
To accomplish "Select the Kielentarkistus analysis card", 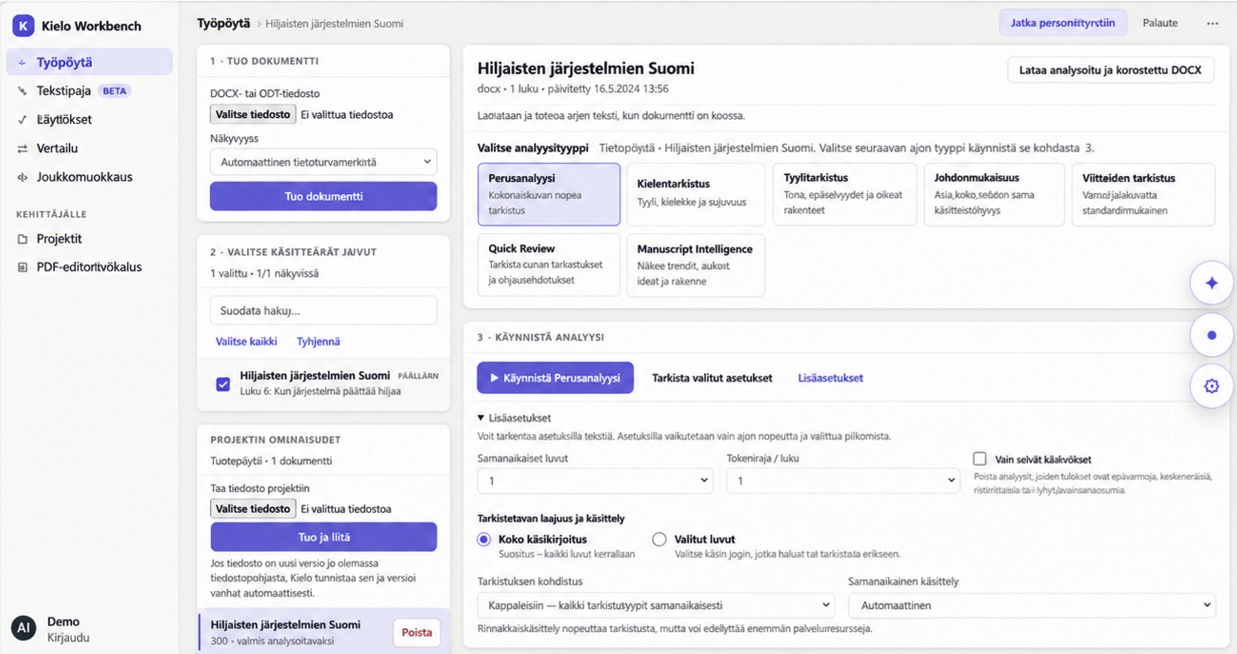I will (696, 194).
